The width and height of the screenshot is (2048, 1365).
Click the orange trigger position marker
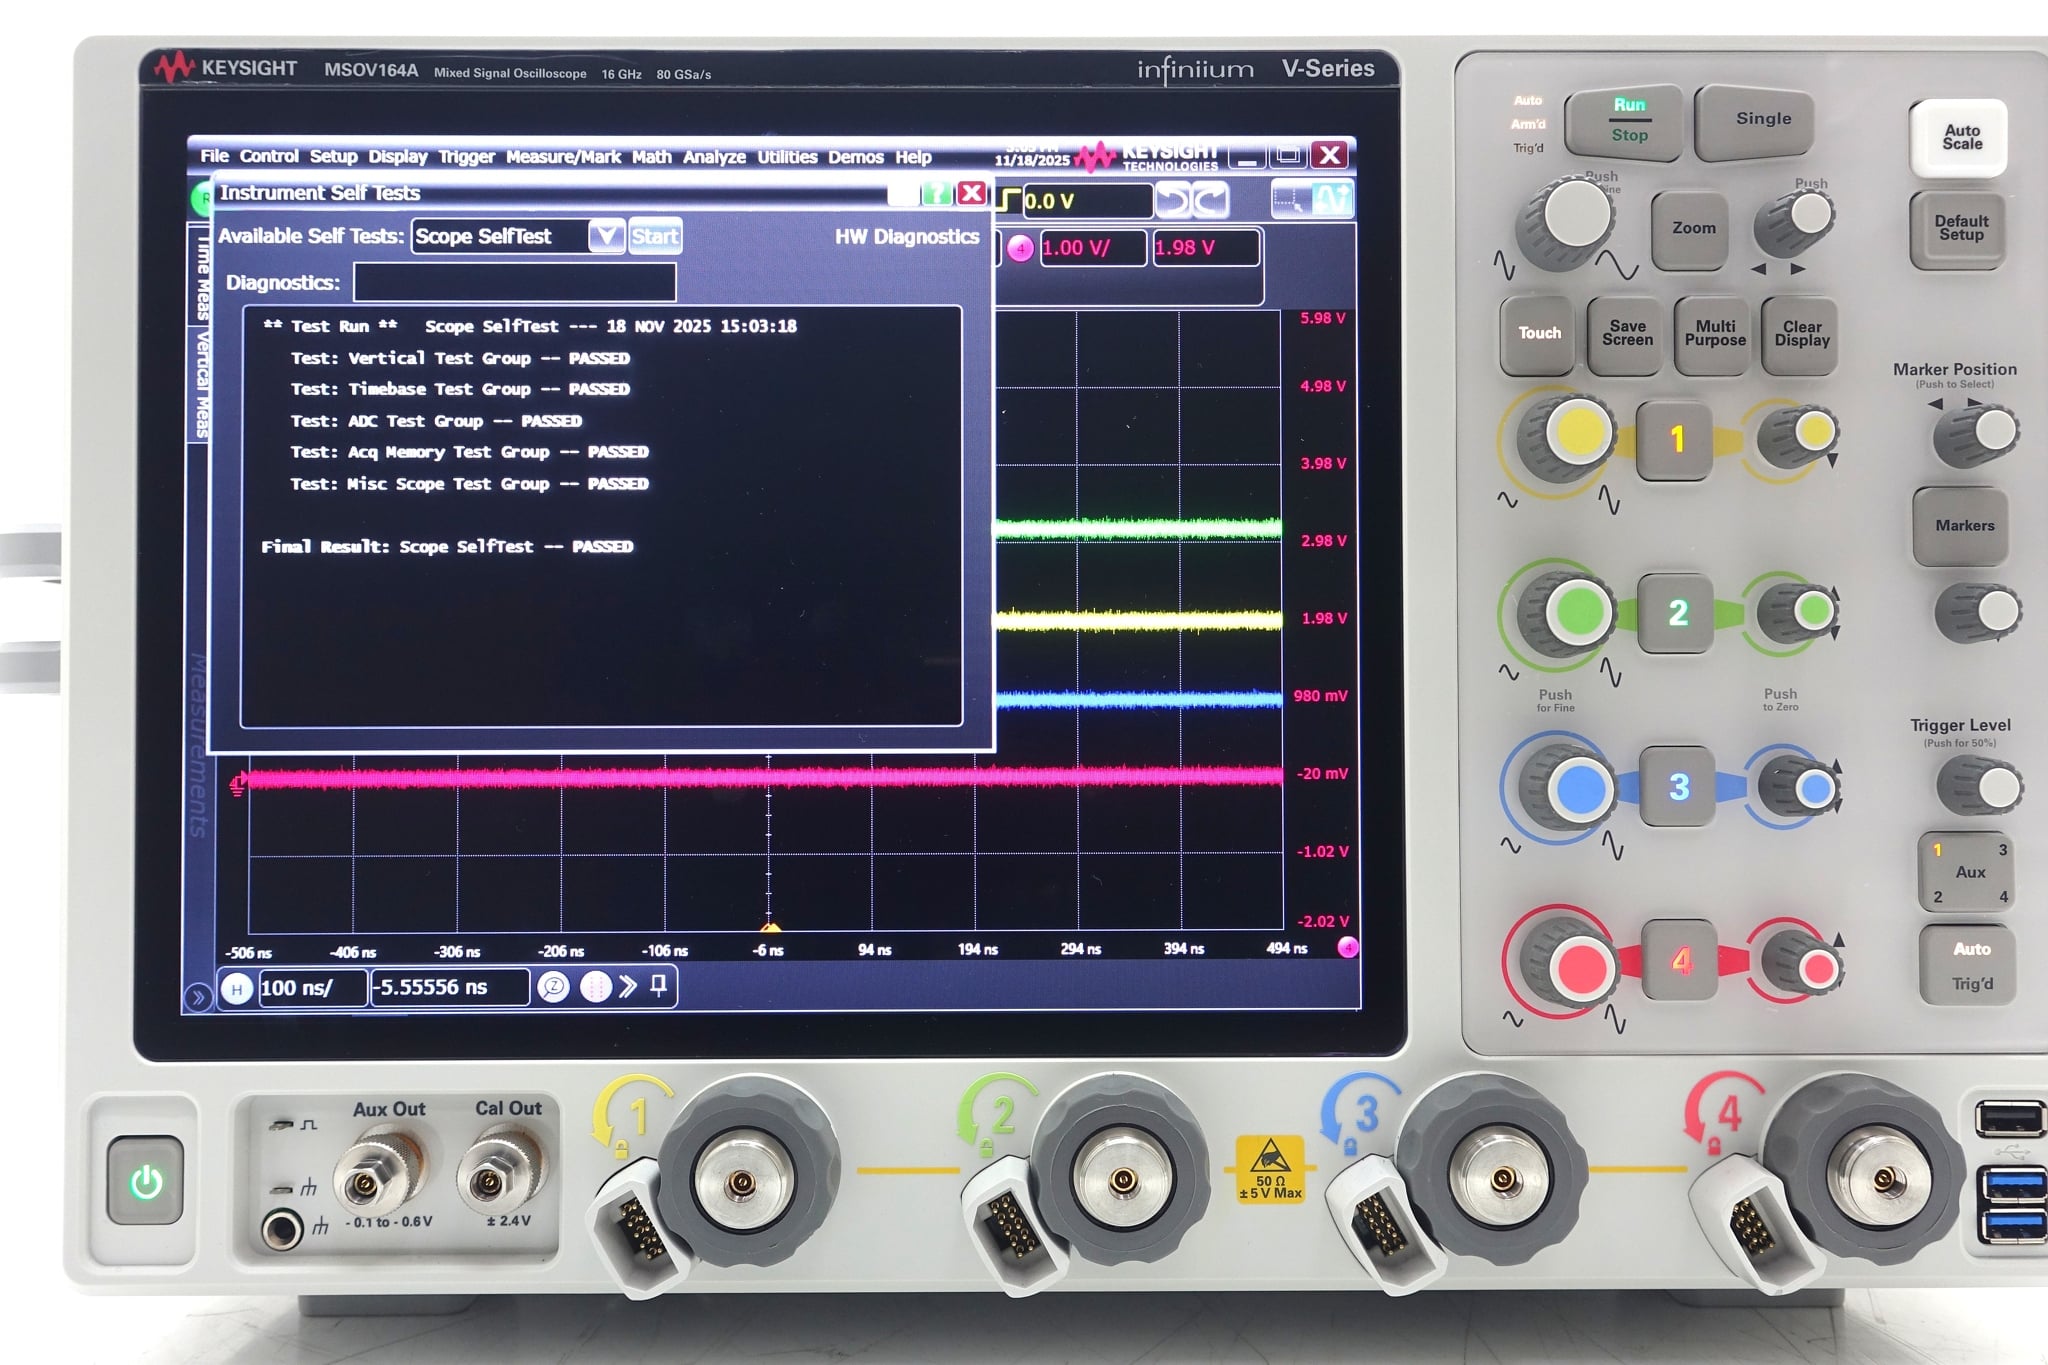point(770,927)
